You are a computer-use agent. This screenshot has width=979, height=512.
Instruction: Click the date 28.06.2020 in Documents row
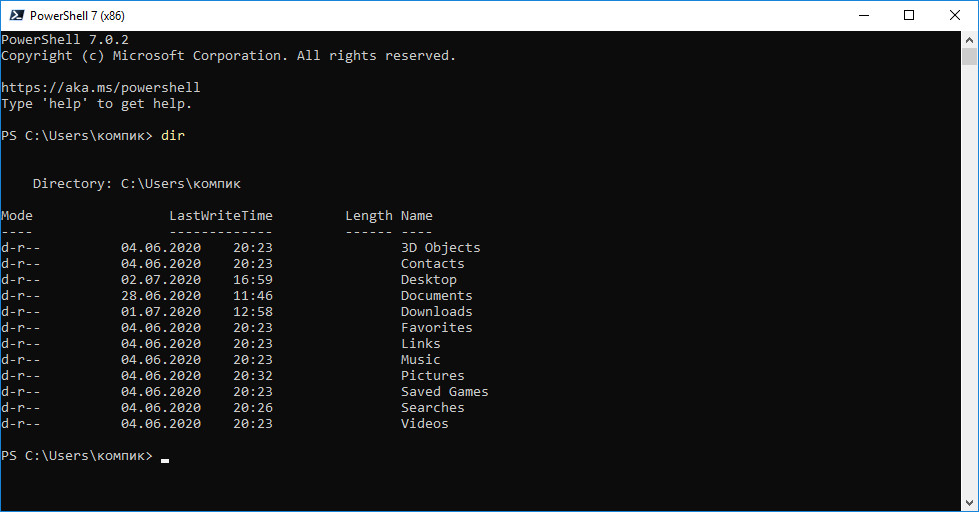(x=161, y=295)
